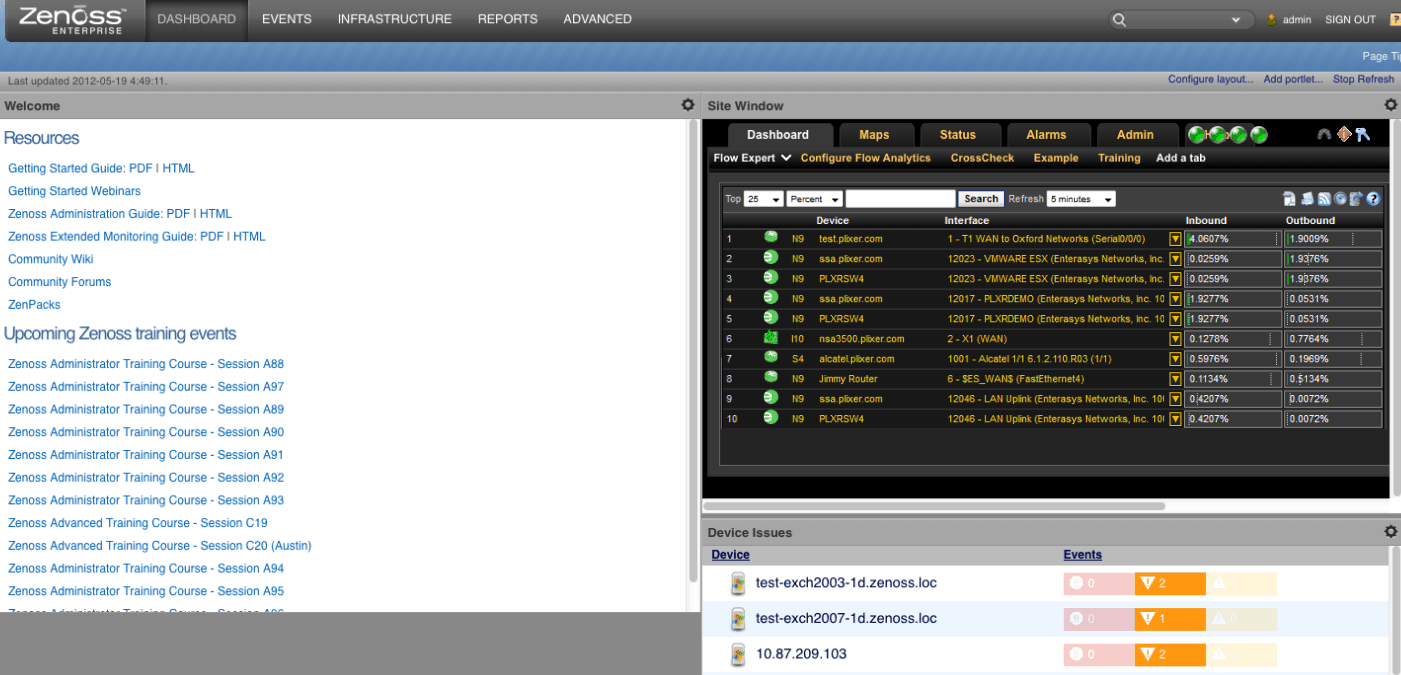This screenshot has height=675, width=1401.
Task: Click the 1.9009% outbound utilization bar
Action: pos(1333,239)
